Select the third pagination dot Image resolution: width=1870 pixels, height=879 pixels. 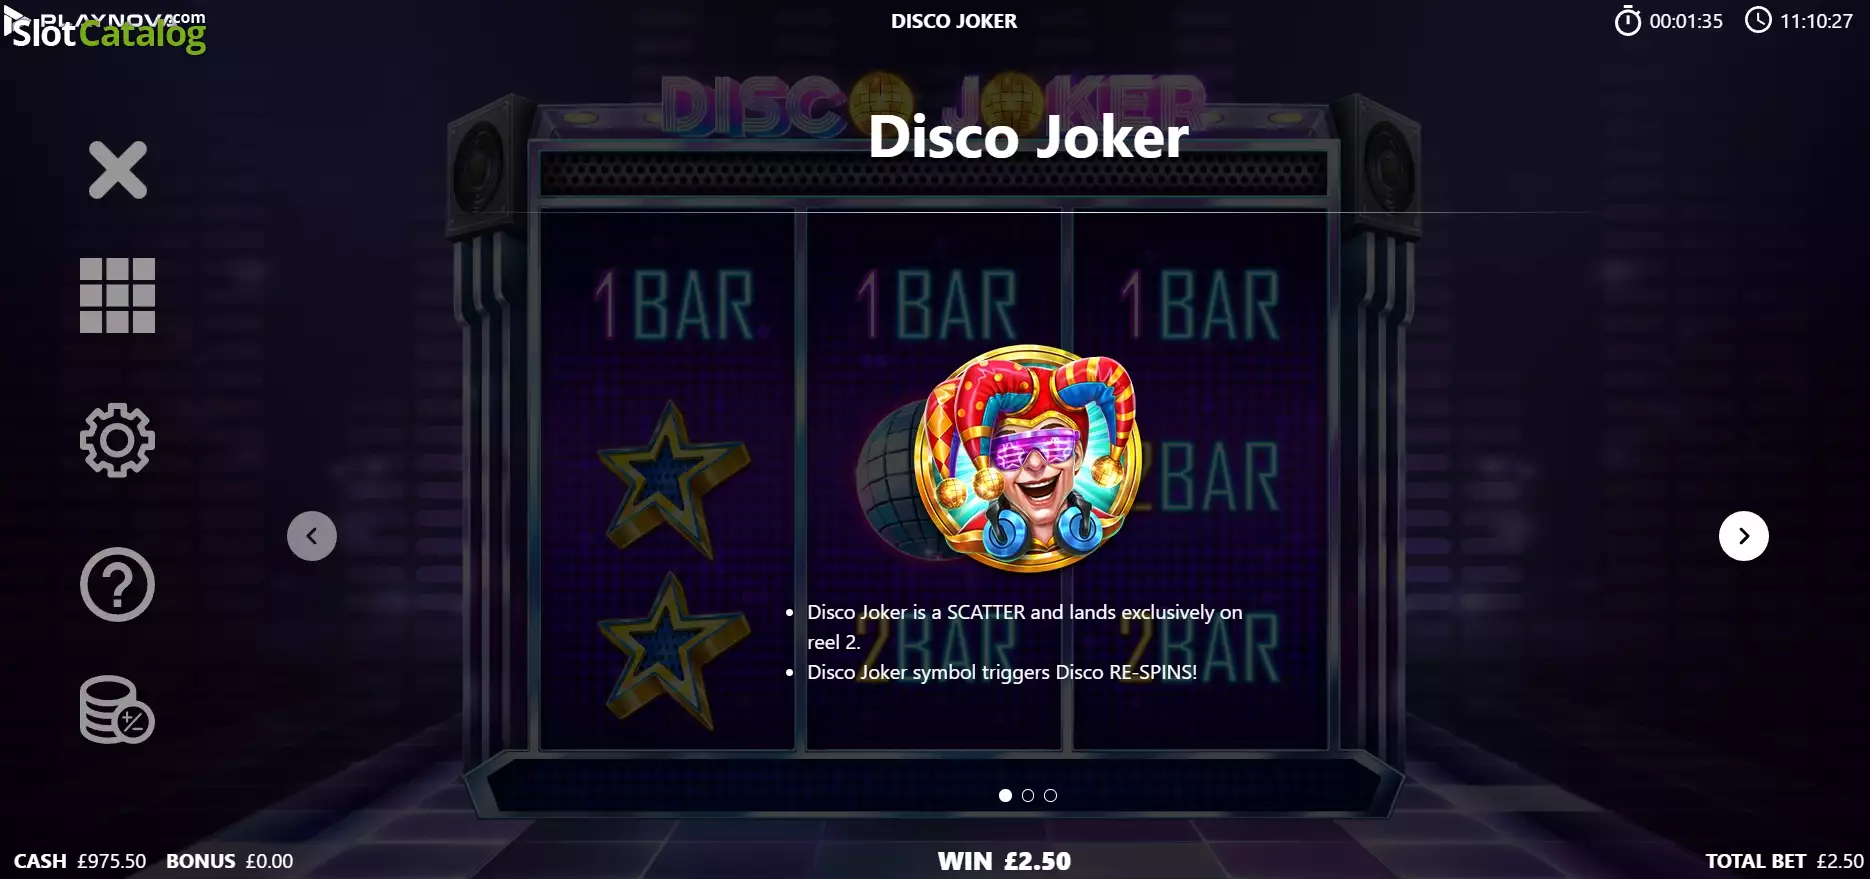click(x=1050, y=796)
